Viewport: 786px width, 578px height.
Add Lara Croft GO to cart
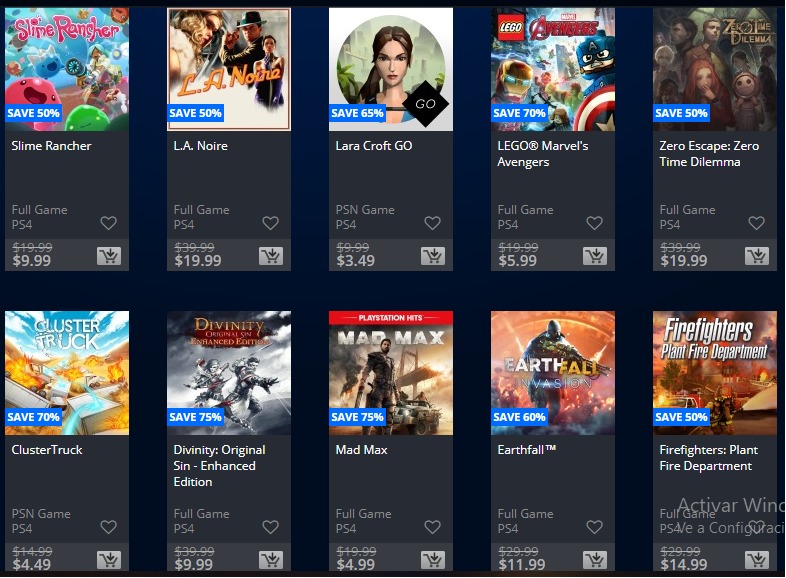(433, 256)
